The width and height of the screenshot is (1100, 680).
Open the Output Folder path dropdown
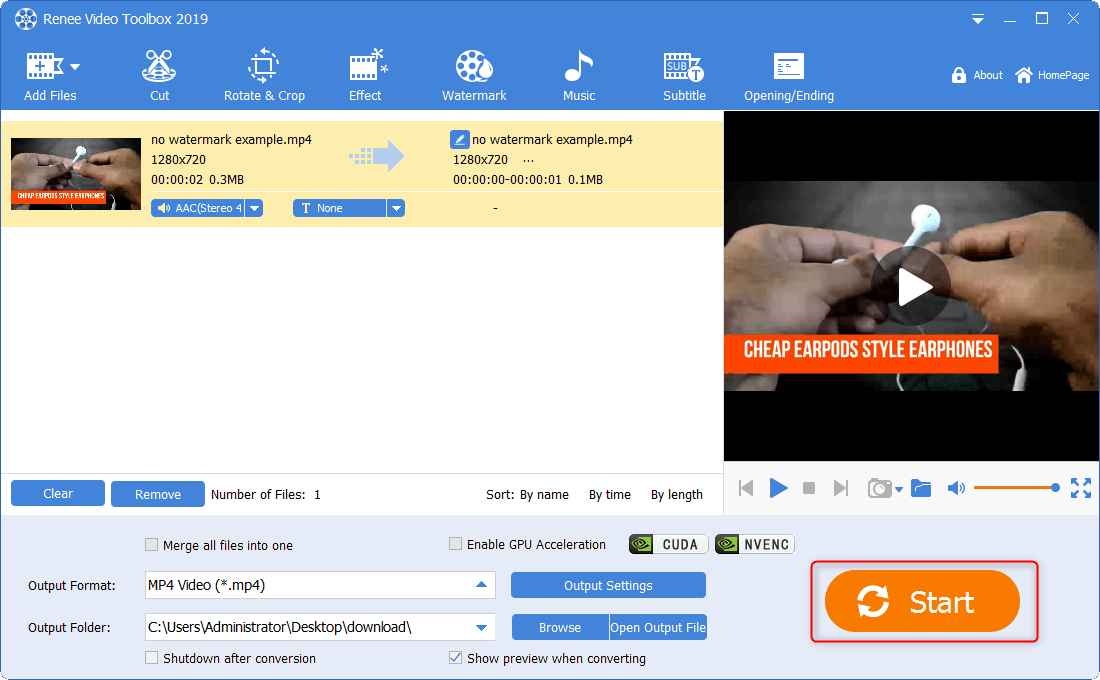[481, 628]
